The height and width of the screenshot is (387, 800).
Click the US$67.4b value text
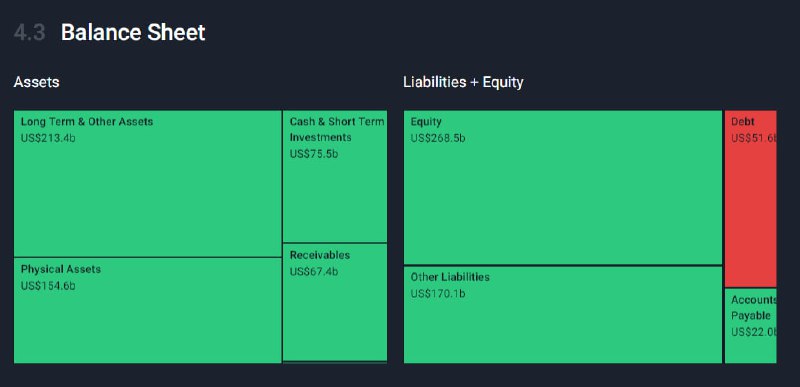[x=314, y=271]
